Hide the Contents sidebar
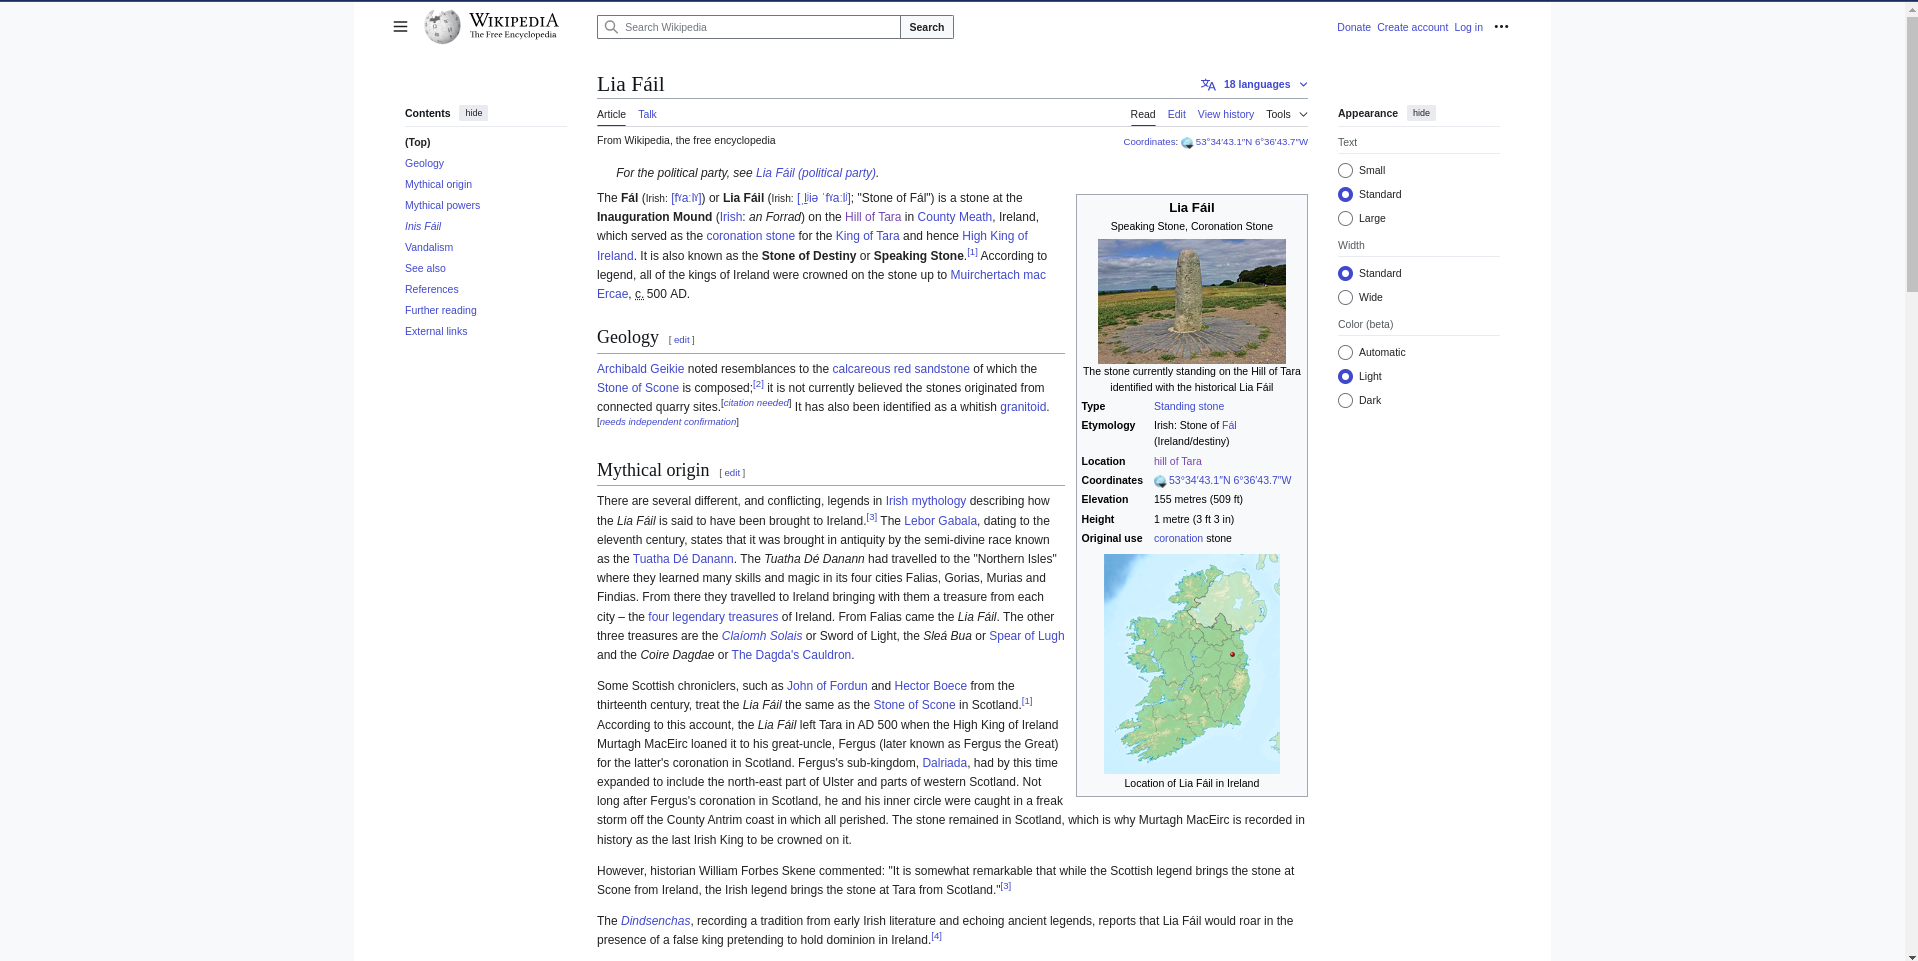This screenshot has width=1918, height=961. click(473, 113)
